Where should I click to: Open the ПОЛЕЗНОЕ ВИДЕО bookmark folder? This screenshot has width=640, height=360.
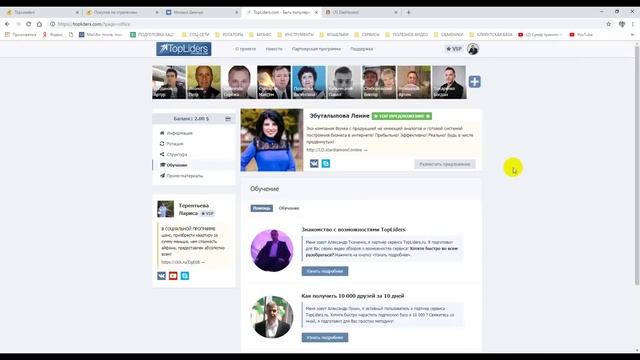[x=407, y=35]
